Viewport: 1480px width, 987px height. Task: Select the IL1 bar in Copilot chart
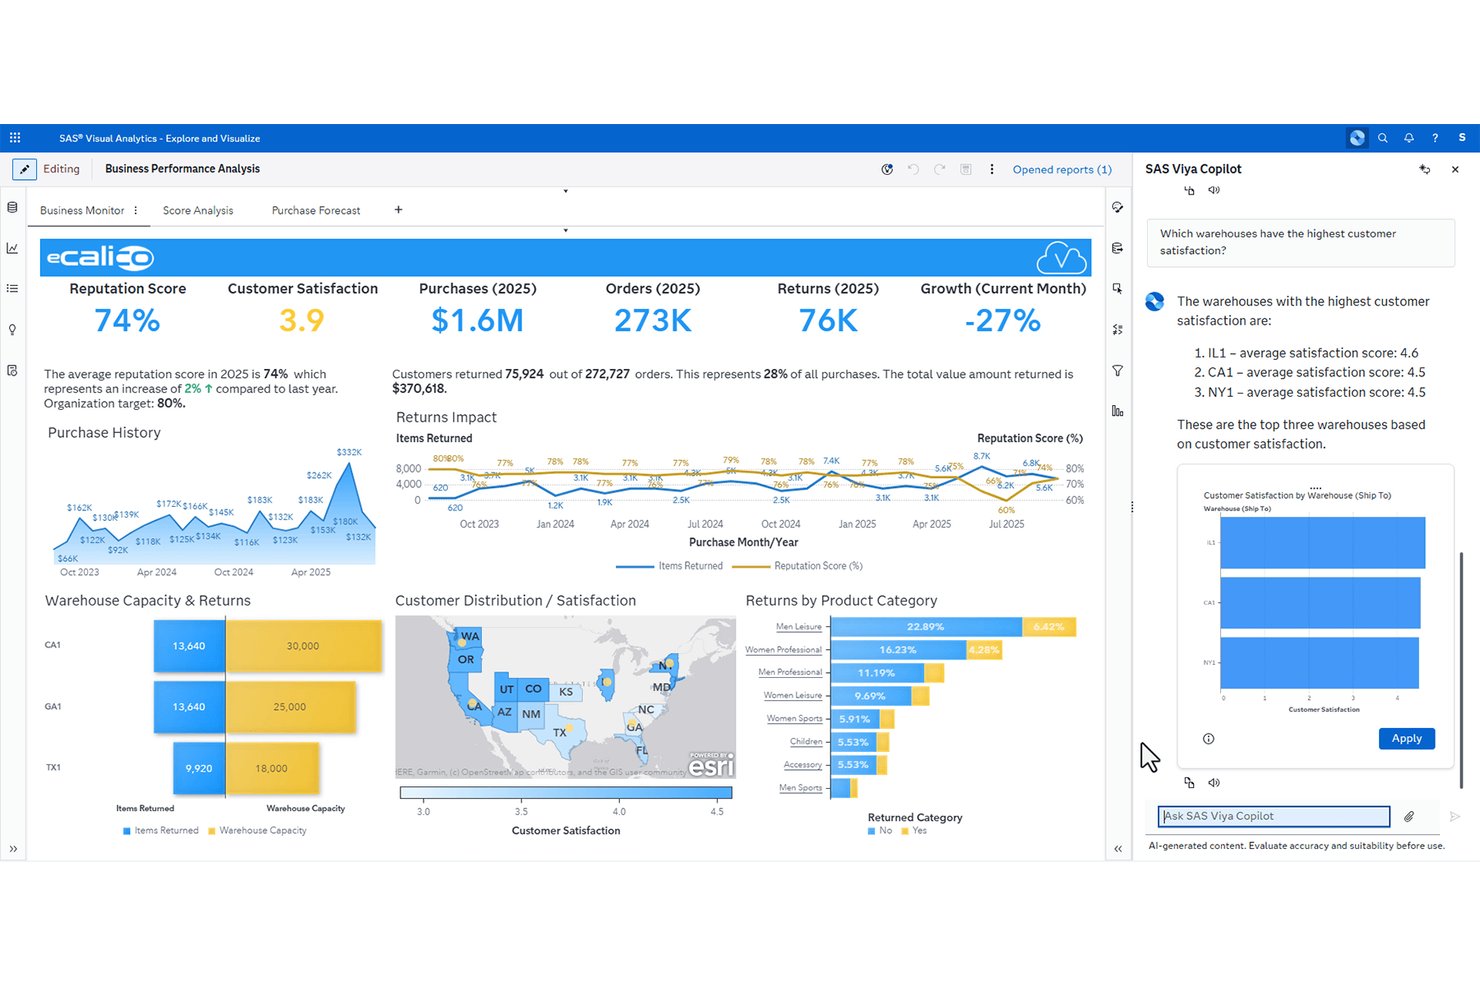(x=1323, y=543)
